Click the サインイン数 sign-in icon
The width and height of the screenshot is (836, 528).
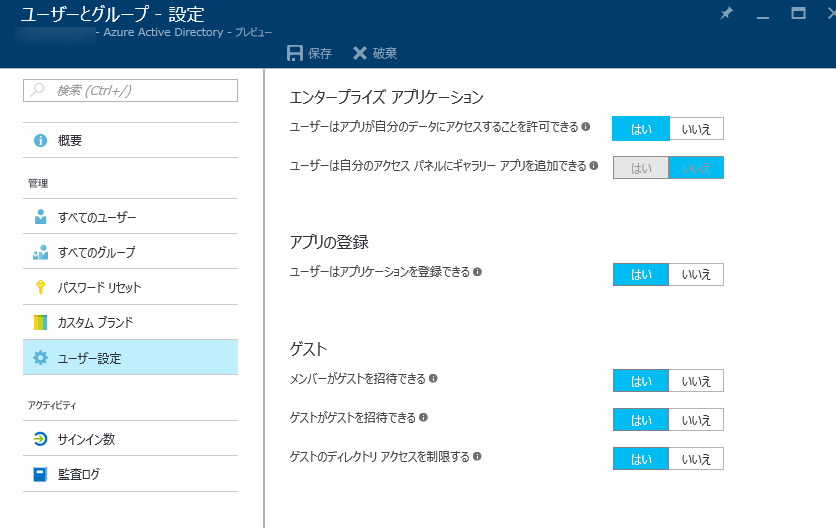[40, 439]
